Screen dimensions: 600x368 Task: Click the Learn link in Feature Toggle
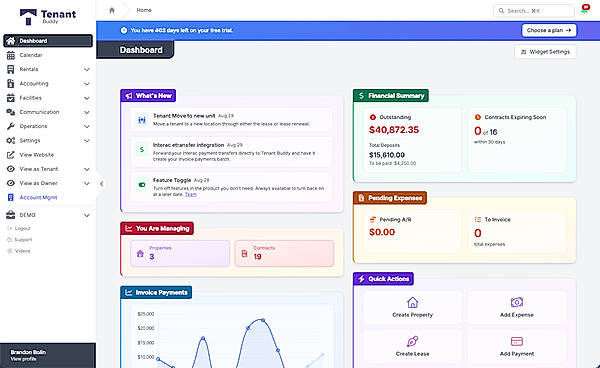tap(191, 194)
